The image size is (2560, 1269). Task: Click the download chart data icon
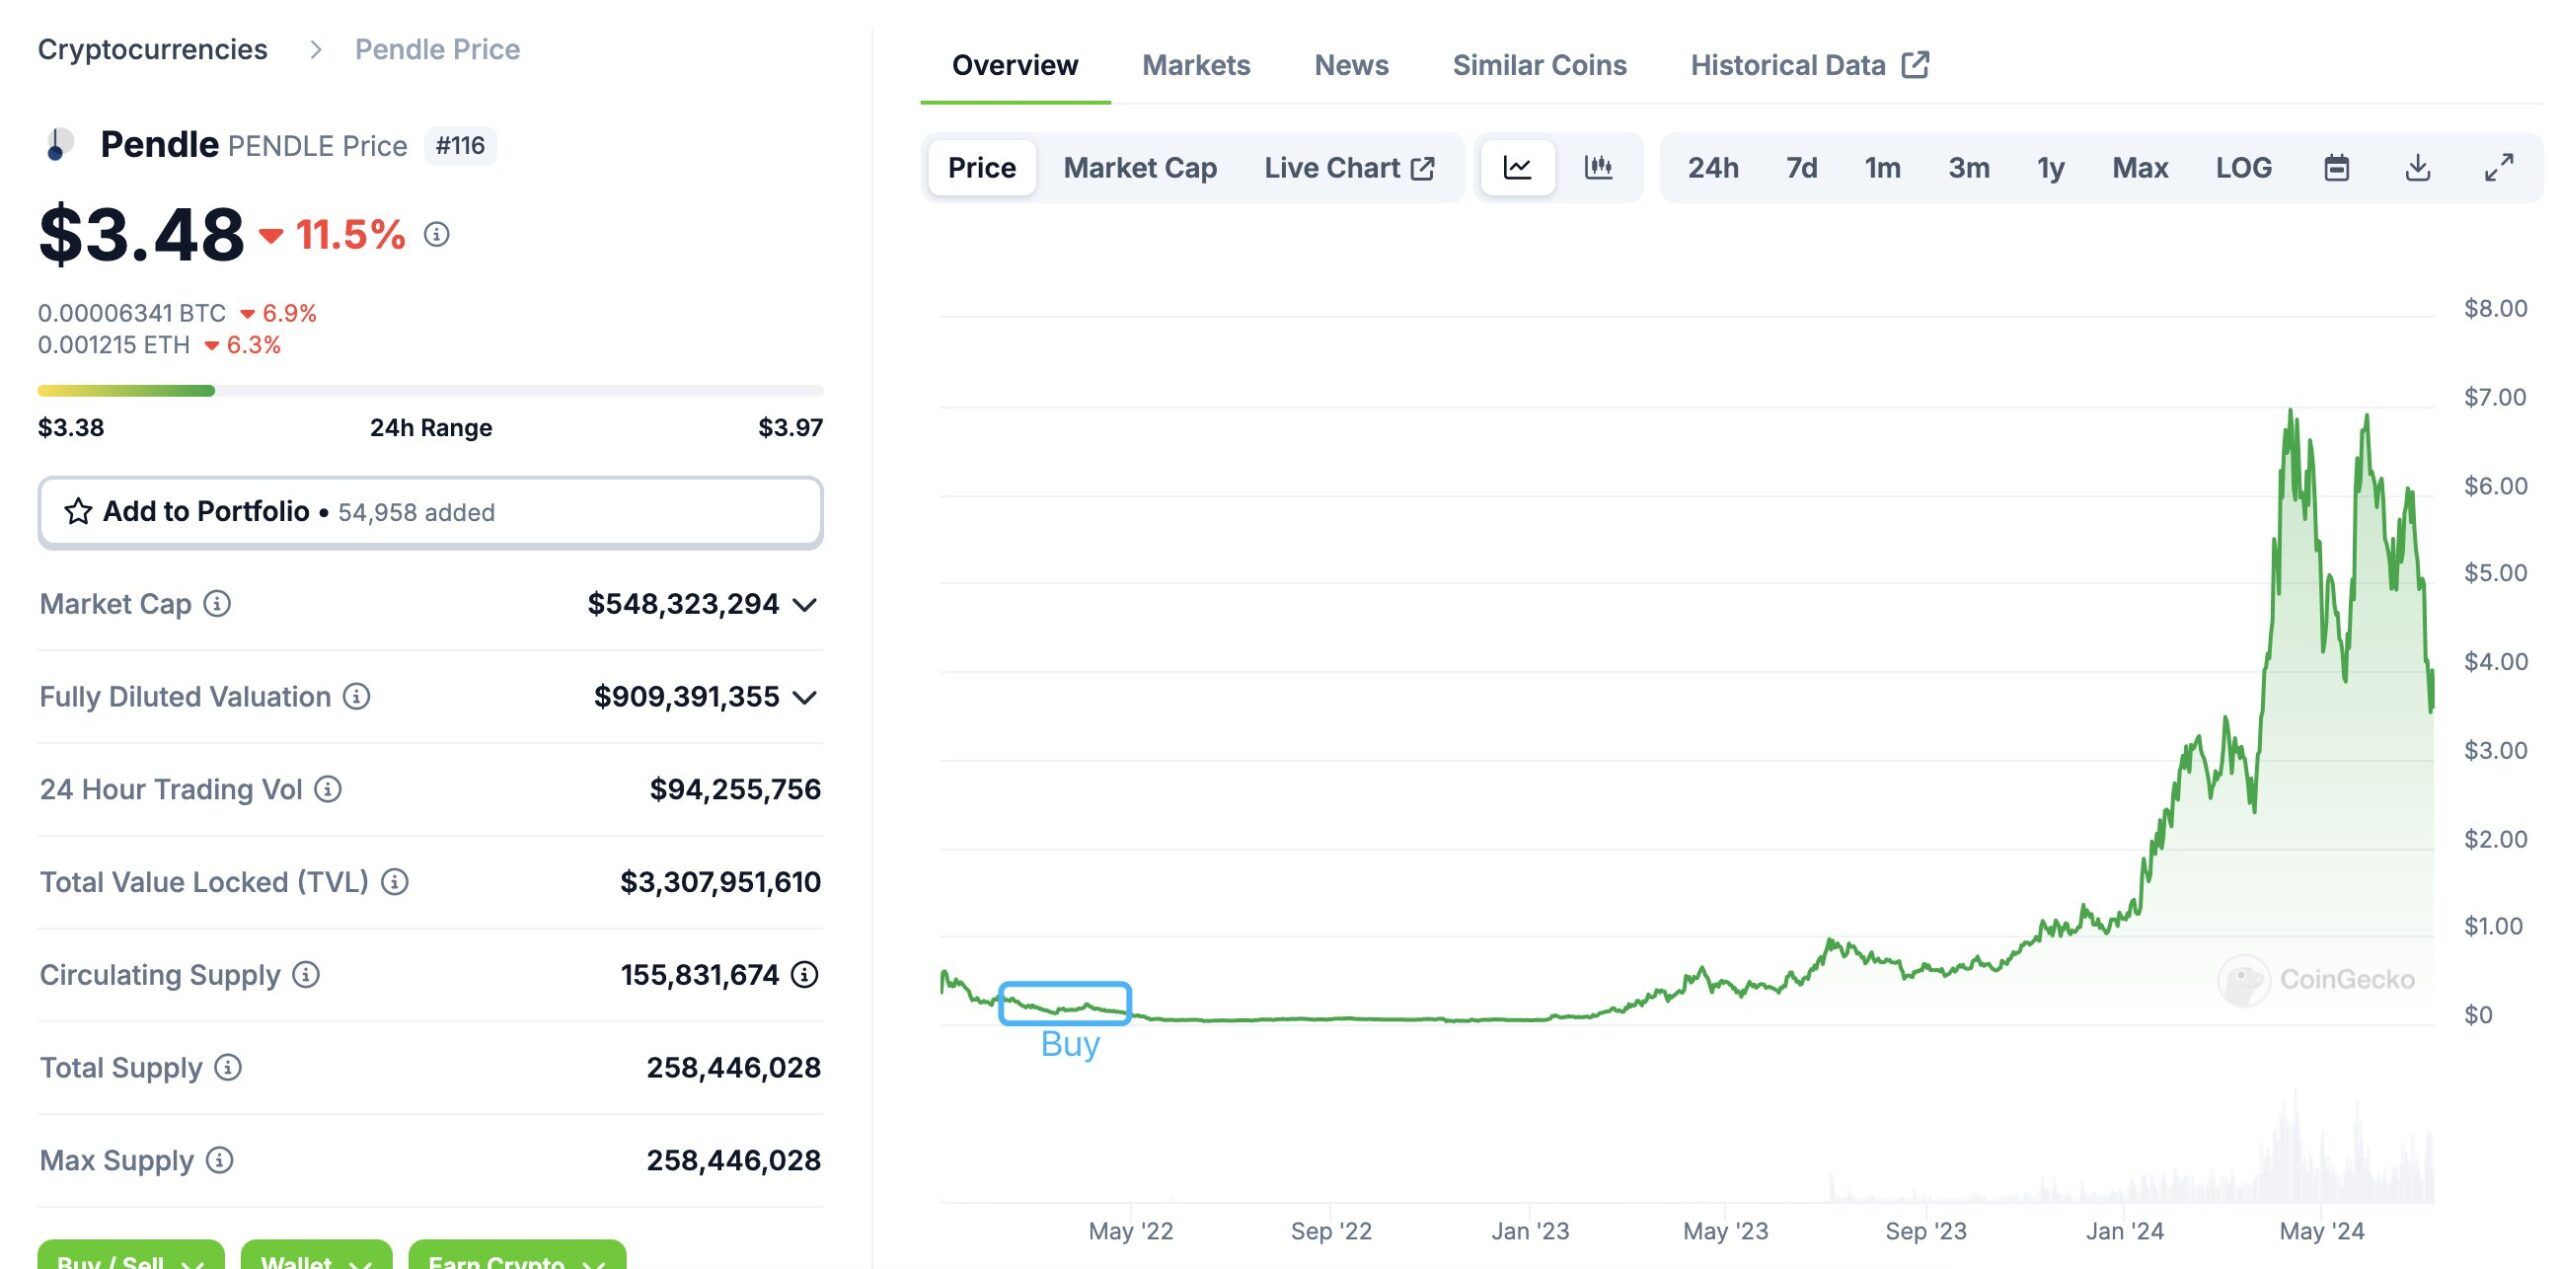[2417, 168]
